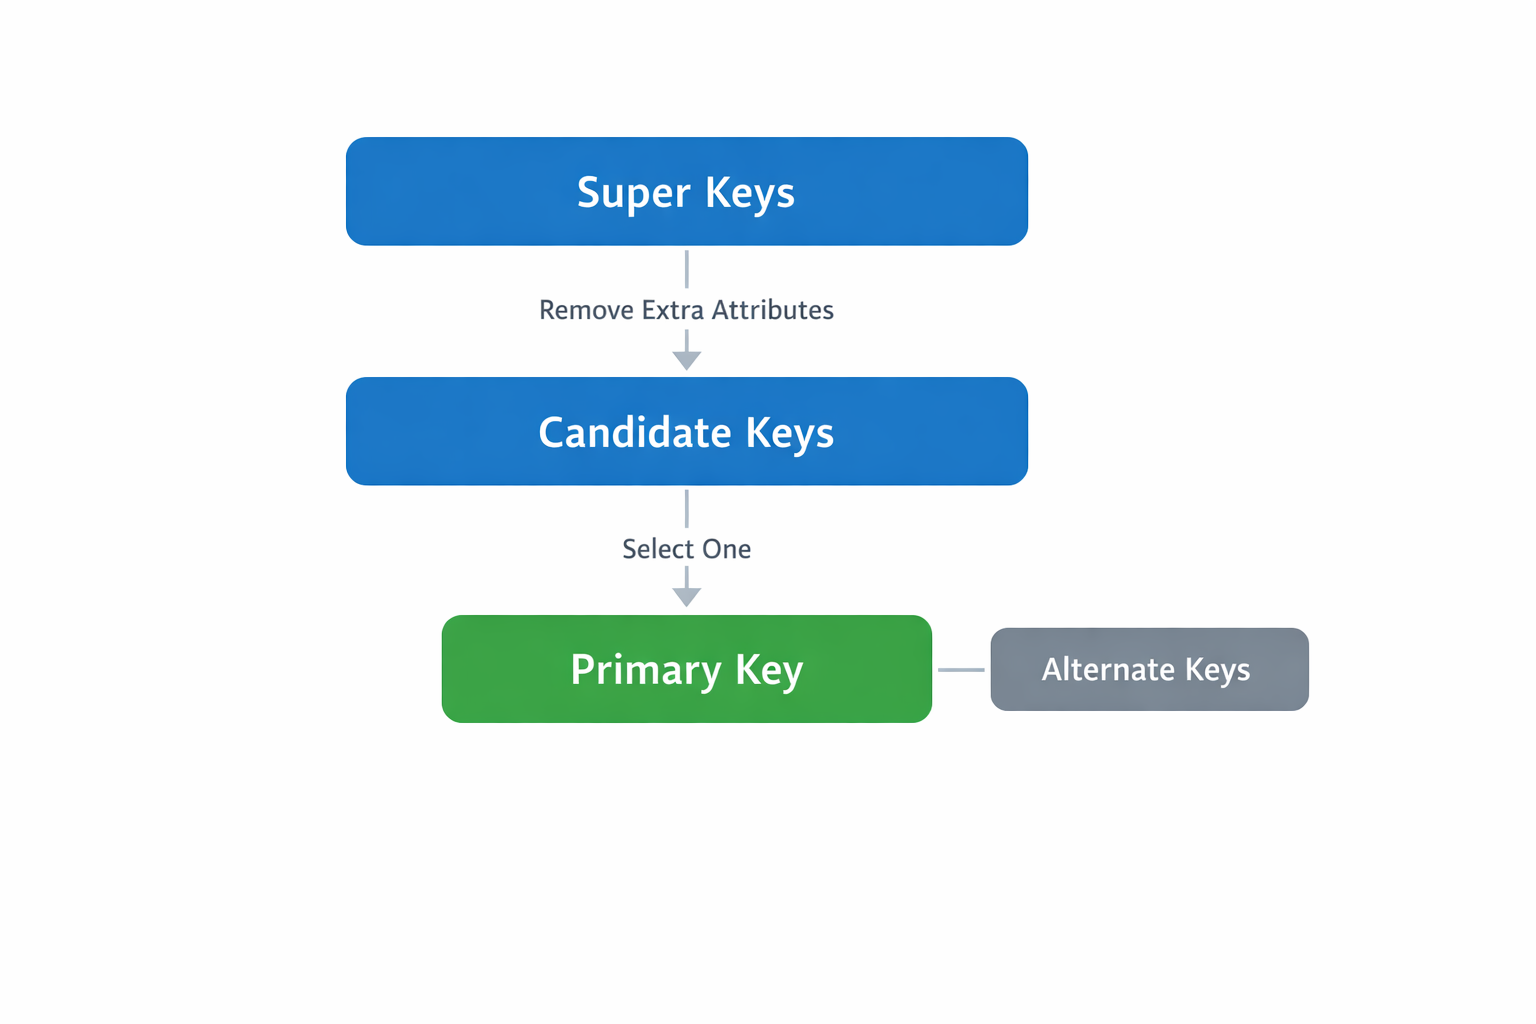The width and height of the screenshot is (1536, 1024).
Task: Click the word "One" in arrow label
Action: [x=727, y=549]
